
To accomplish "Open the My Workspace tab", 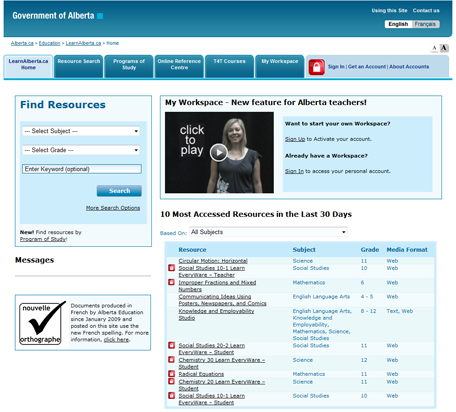I will [x=280, y=66].
